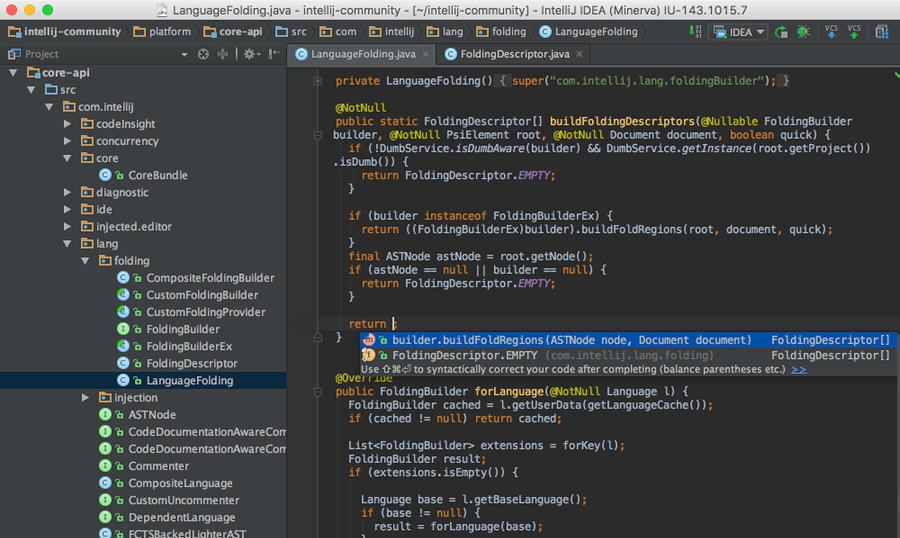The image size is (900, 538).
Task: Click the Hide Project panel icon
Action: pos(274,54)
